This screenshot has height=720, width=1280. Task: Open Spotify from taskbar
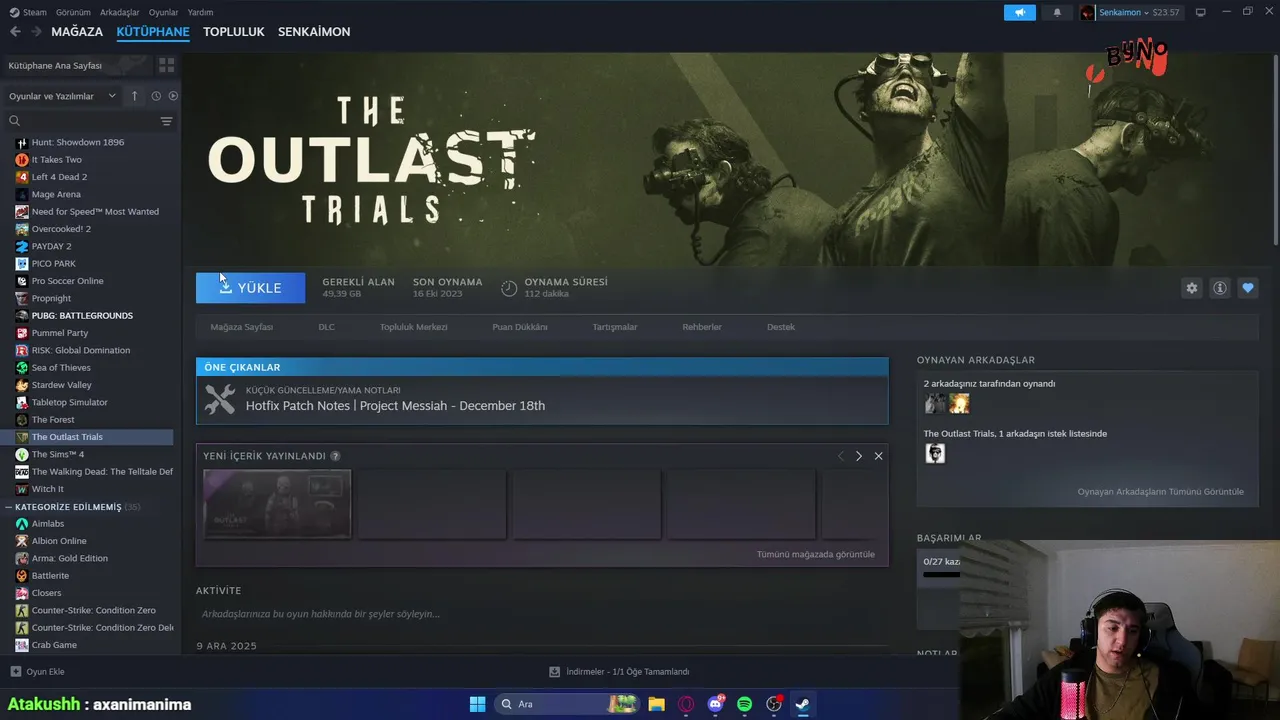(744, 704)
